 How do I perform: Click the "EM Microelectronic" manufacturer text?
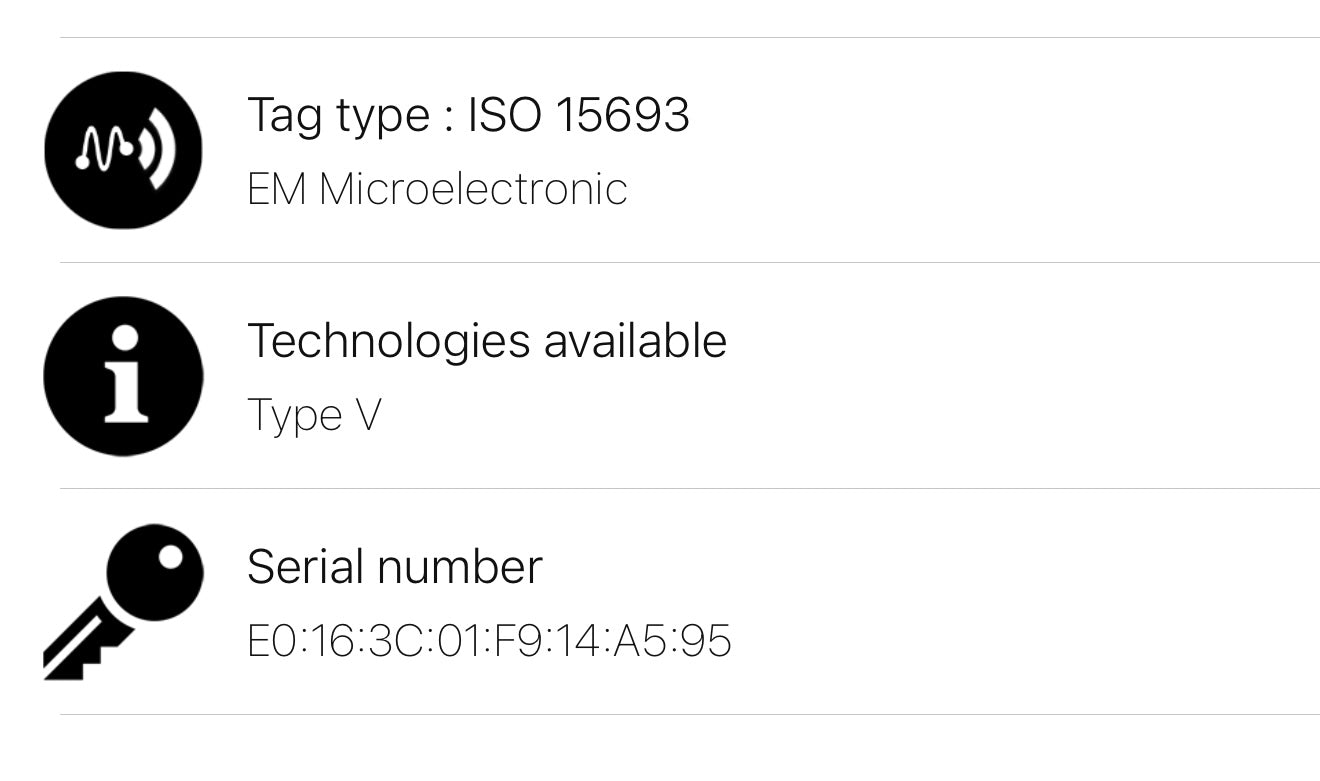(x=437, y=189)
